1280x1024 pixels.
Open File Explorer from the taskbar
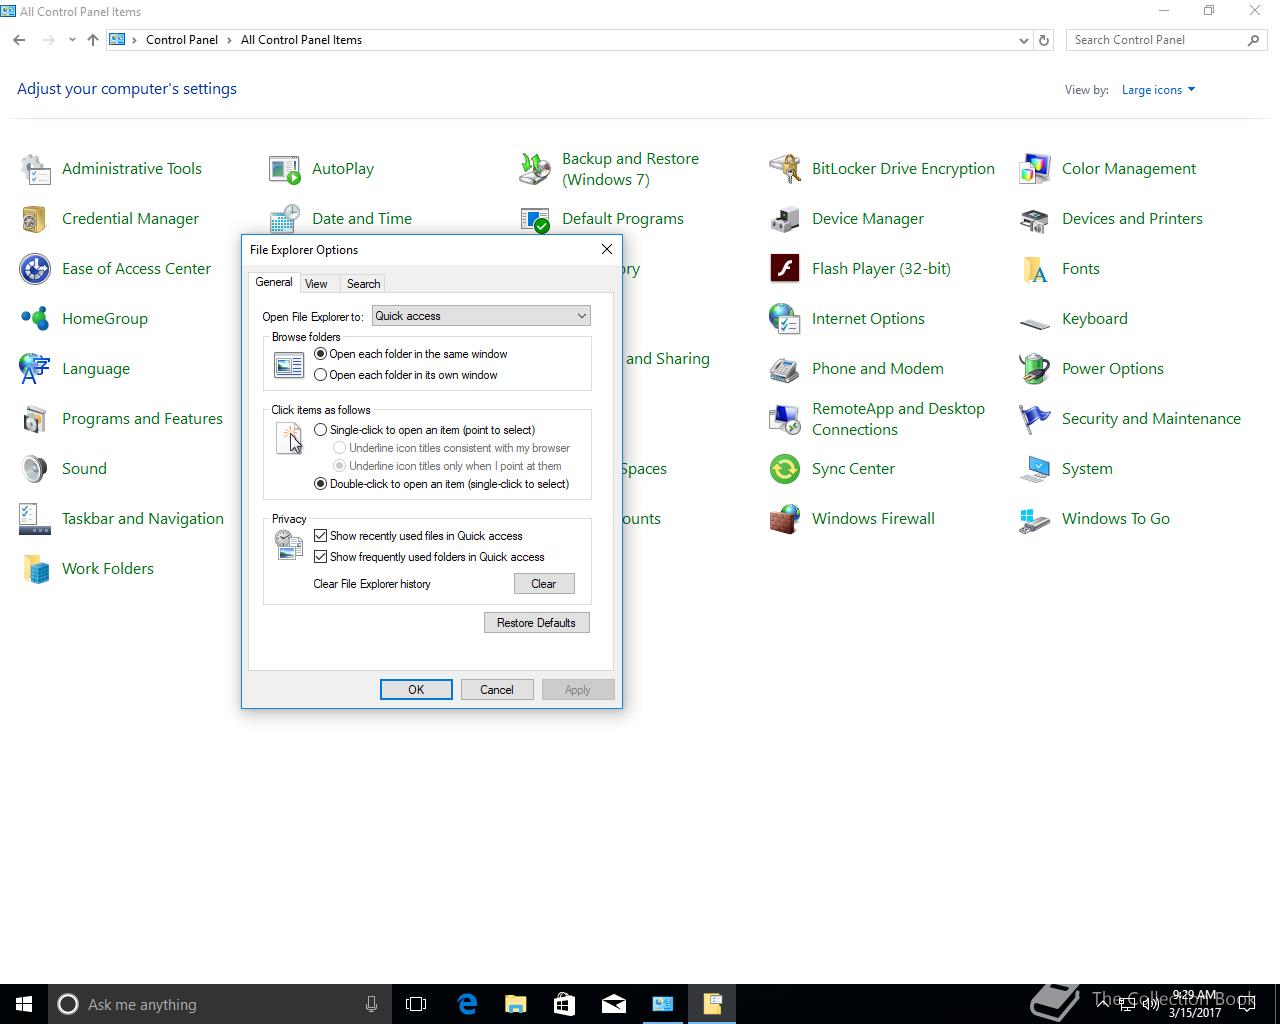click(516, 1004)
